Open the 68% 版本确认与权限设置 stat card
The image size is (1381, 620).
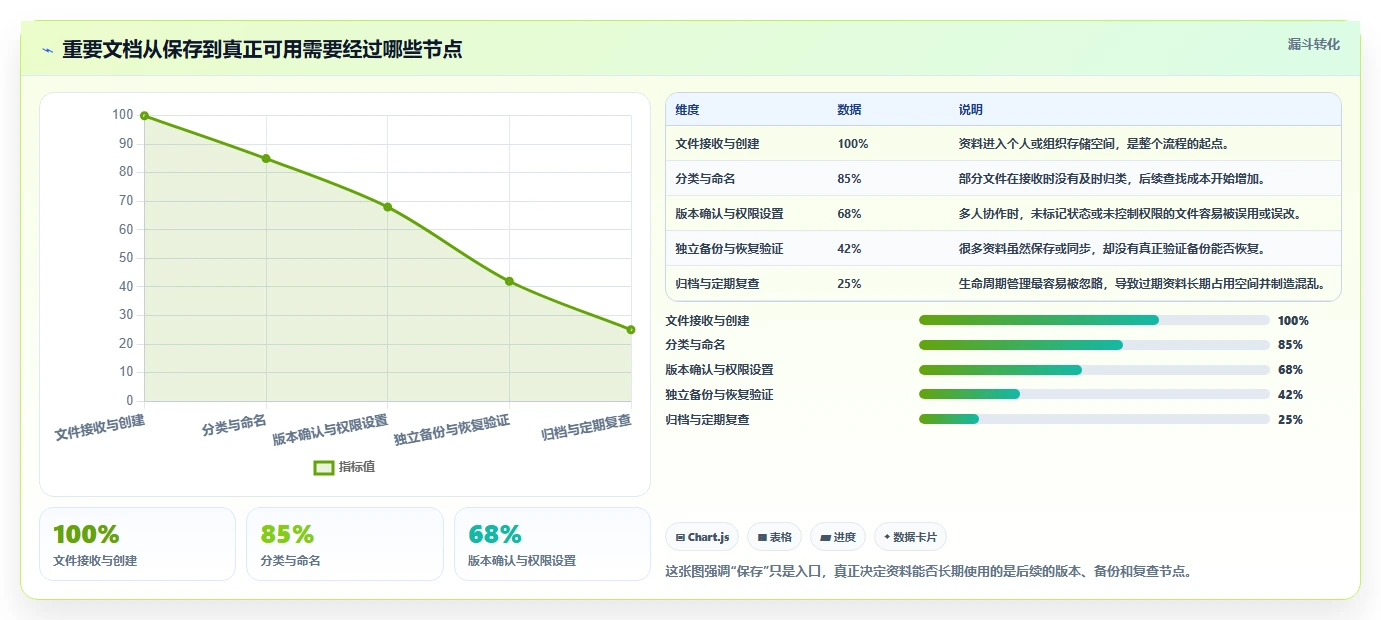tap(552, 544)
